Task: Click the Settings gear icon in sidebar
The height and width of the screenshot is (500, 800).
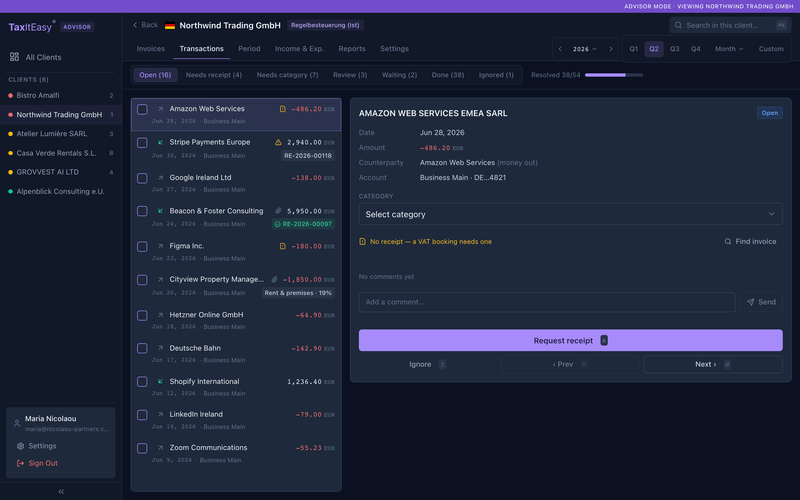Action: point(20,446)
